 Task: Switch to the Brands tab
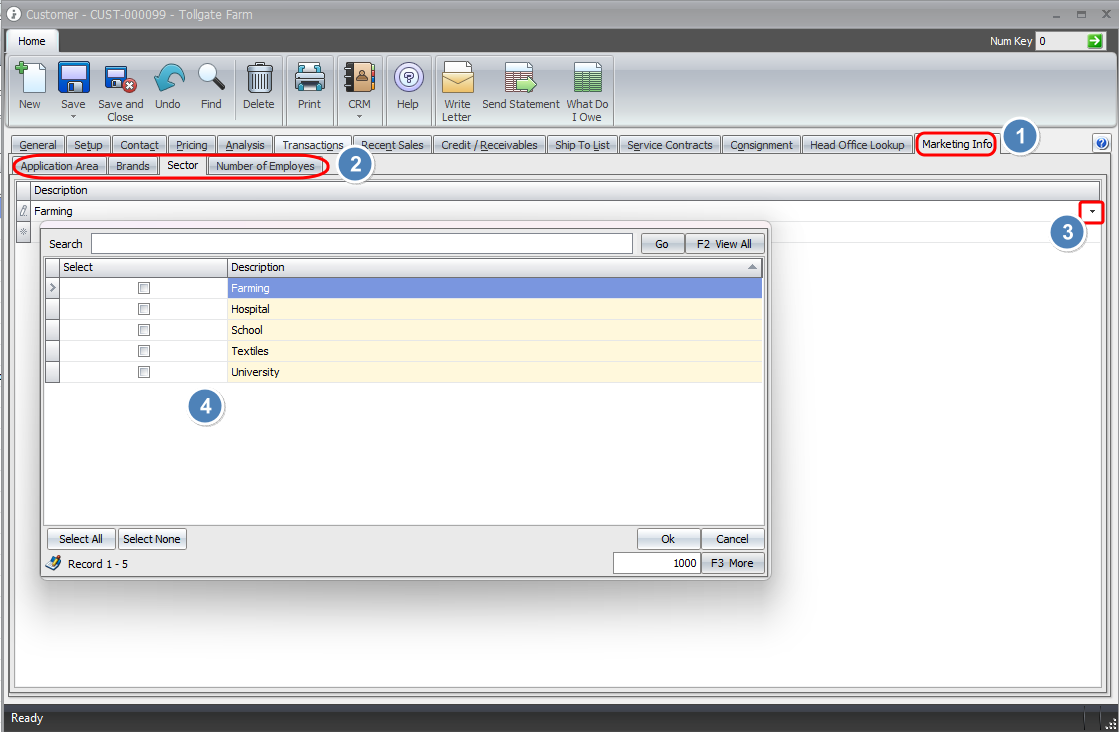[x=133, y=166]
